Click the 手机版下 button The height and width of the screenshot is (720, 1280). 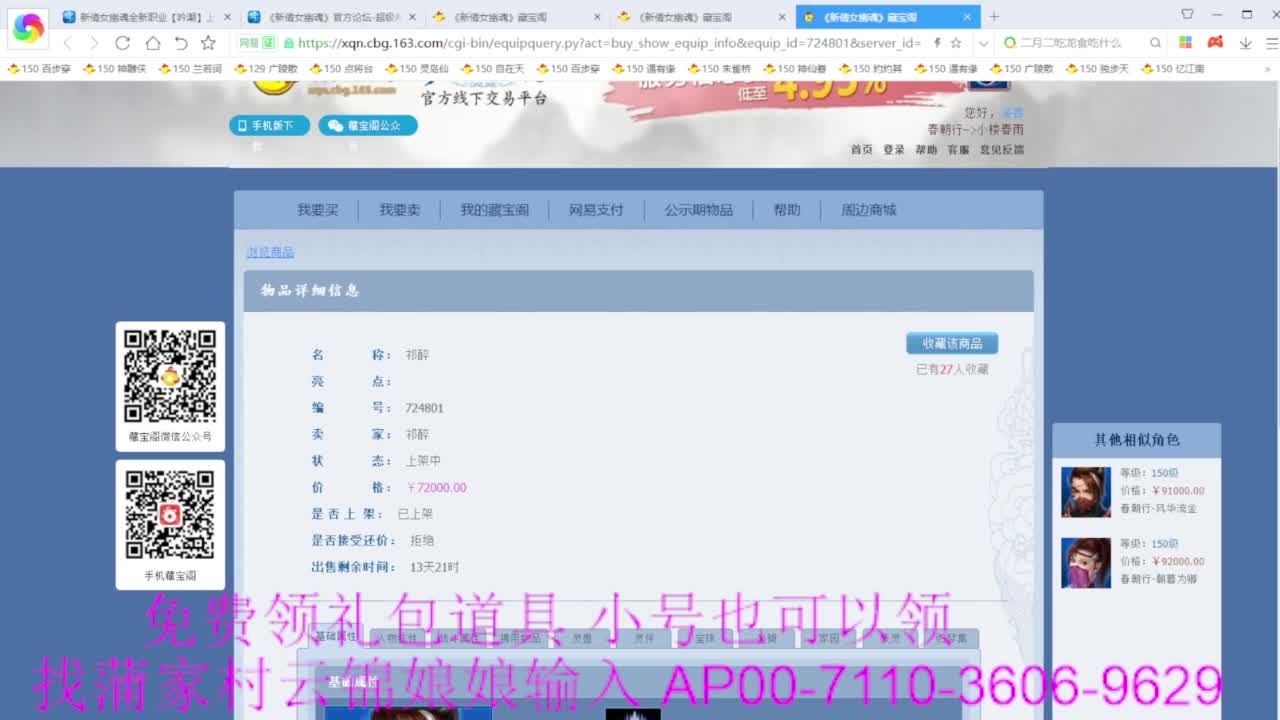coord(269,125)
